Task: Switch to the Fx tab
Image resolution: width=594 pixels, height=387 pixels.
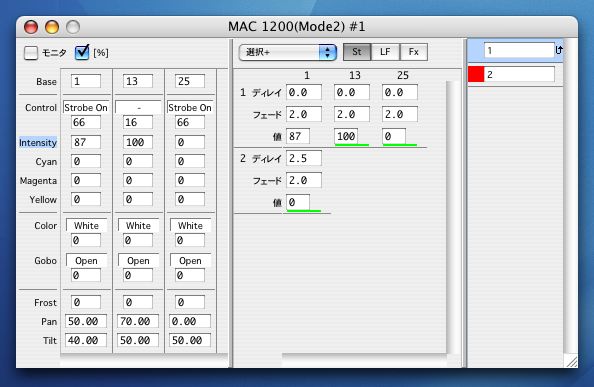Action: click(x=414, y=52)
